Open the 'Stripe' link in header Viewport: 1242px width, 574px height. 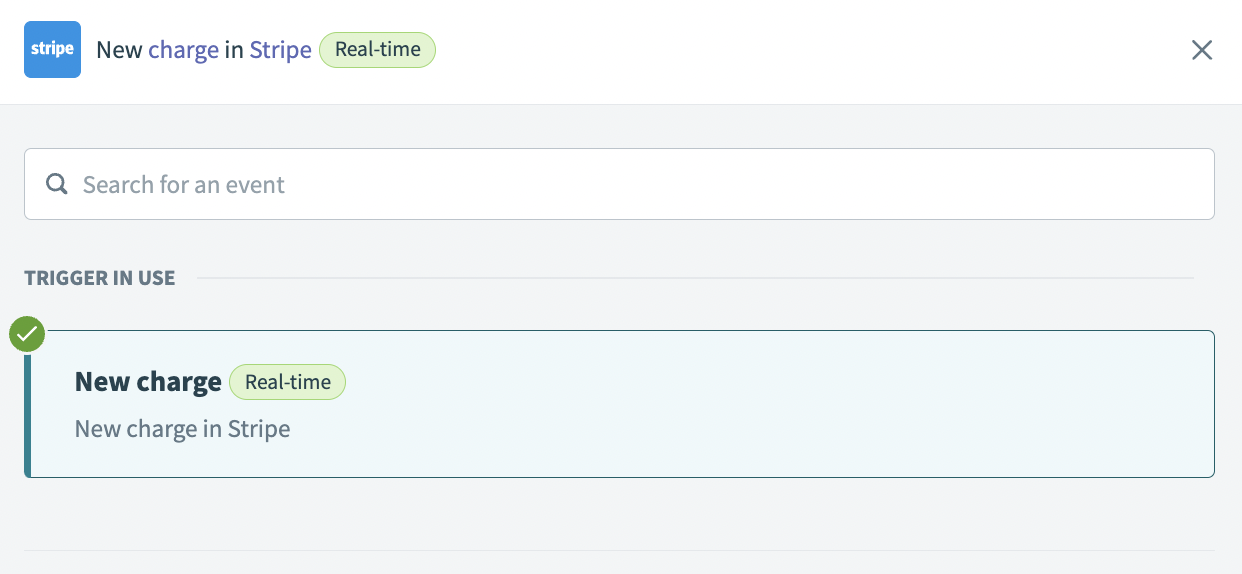tap(280, 50)
